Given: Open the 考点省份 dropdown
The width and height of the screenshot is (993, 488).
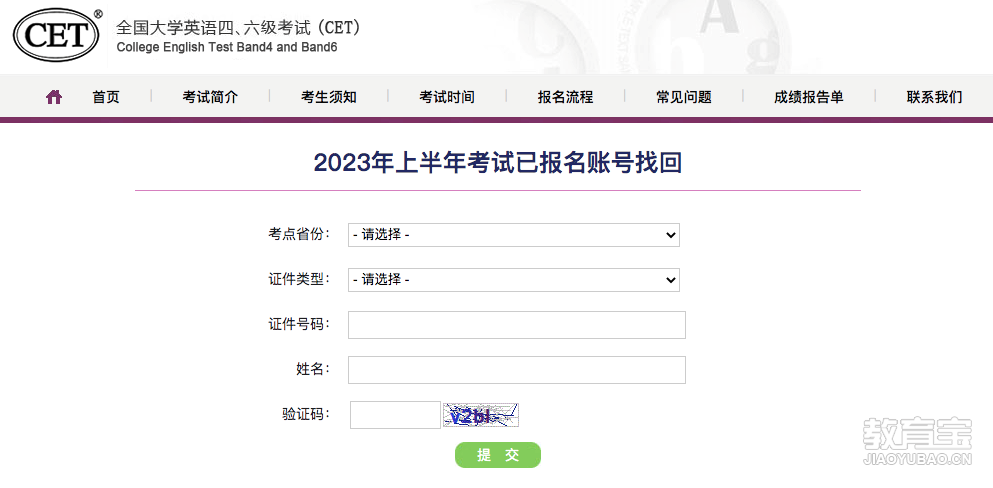Looking at the screenshot, I should [514, 235].
